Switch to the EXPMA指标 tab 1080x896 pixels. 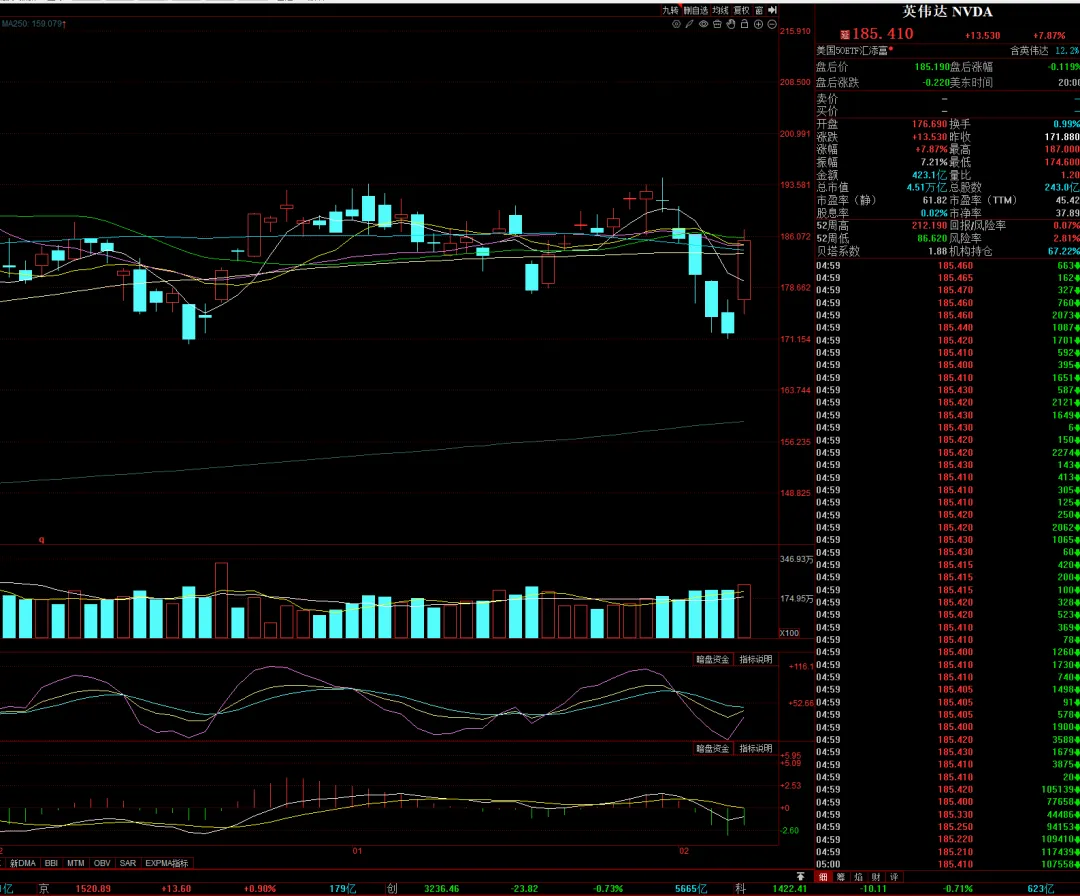click(167, 863)
